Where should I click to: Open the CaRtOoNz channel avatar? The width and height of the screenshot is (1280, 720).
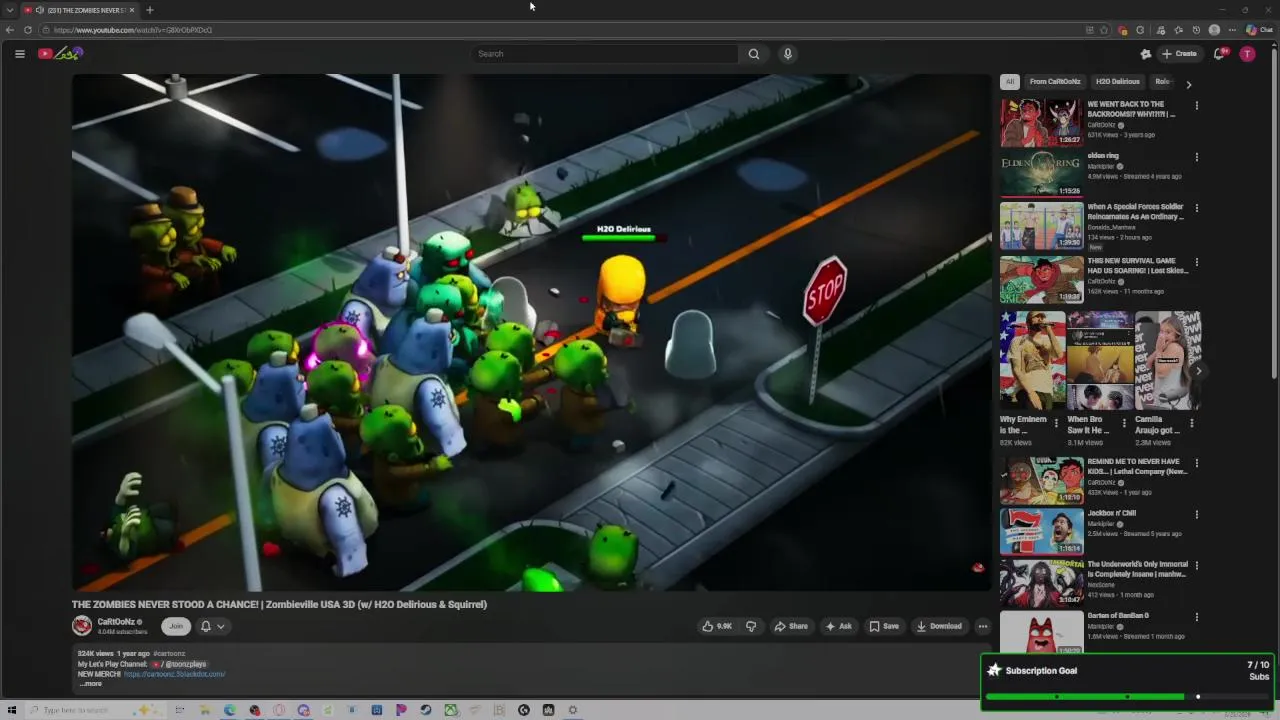coord(82,626)
